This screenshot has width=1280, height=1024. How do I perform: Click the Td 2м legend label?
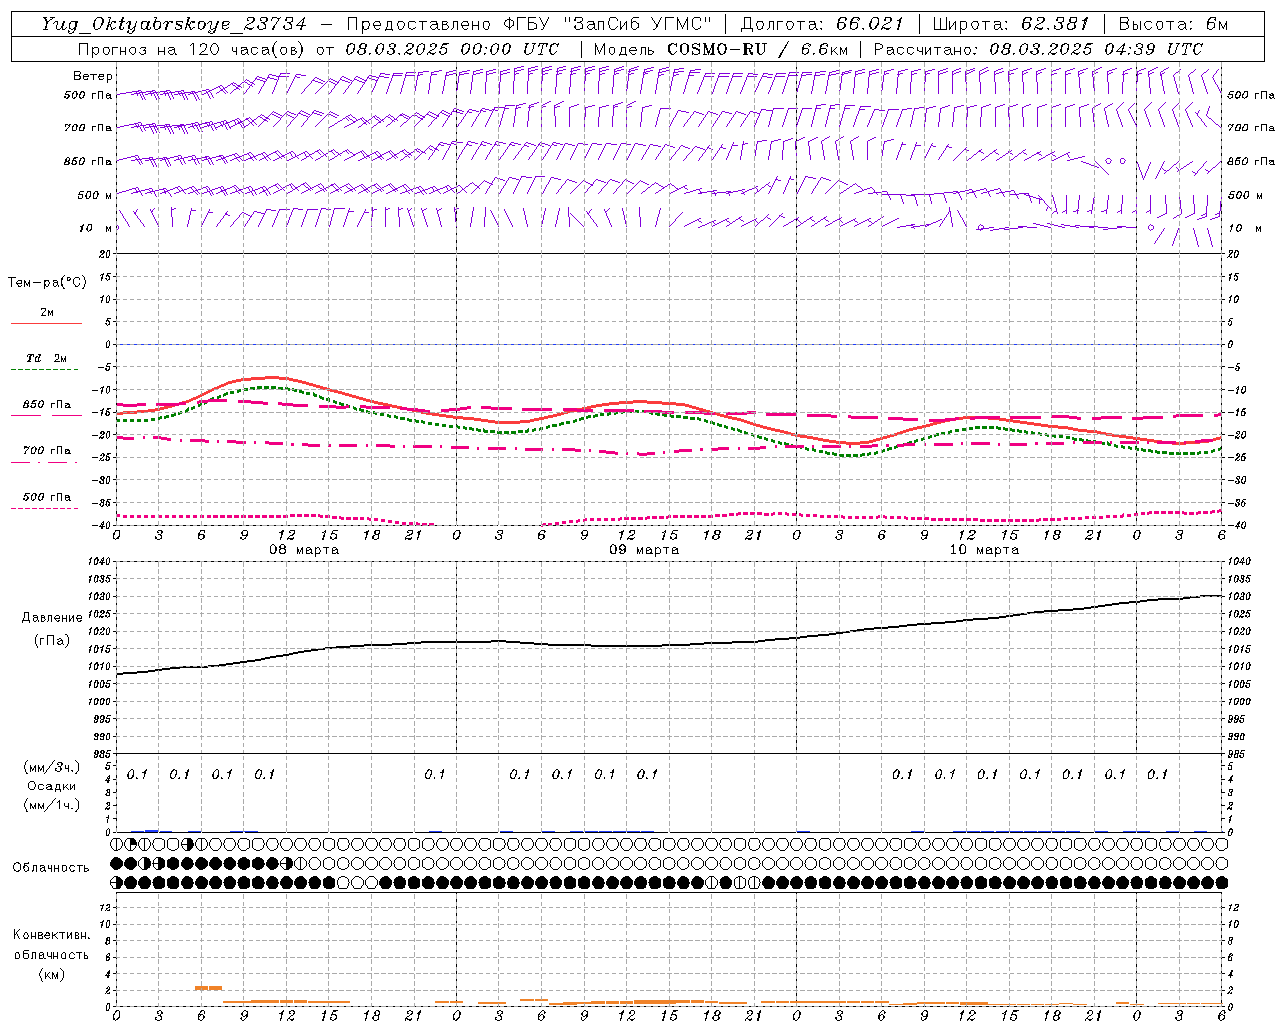pyautogui.click(x=46, y=358)
